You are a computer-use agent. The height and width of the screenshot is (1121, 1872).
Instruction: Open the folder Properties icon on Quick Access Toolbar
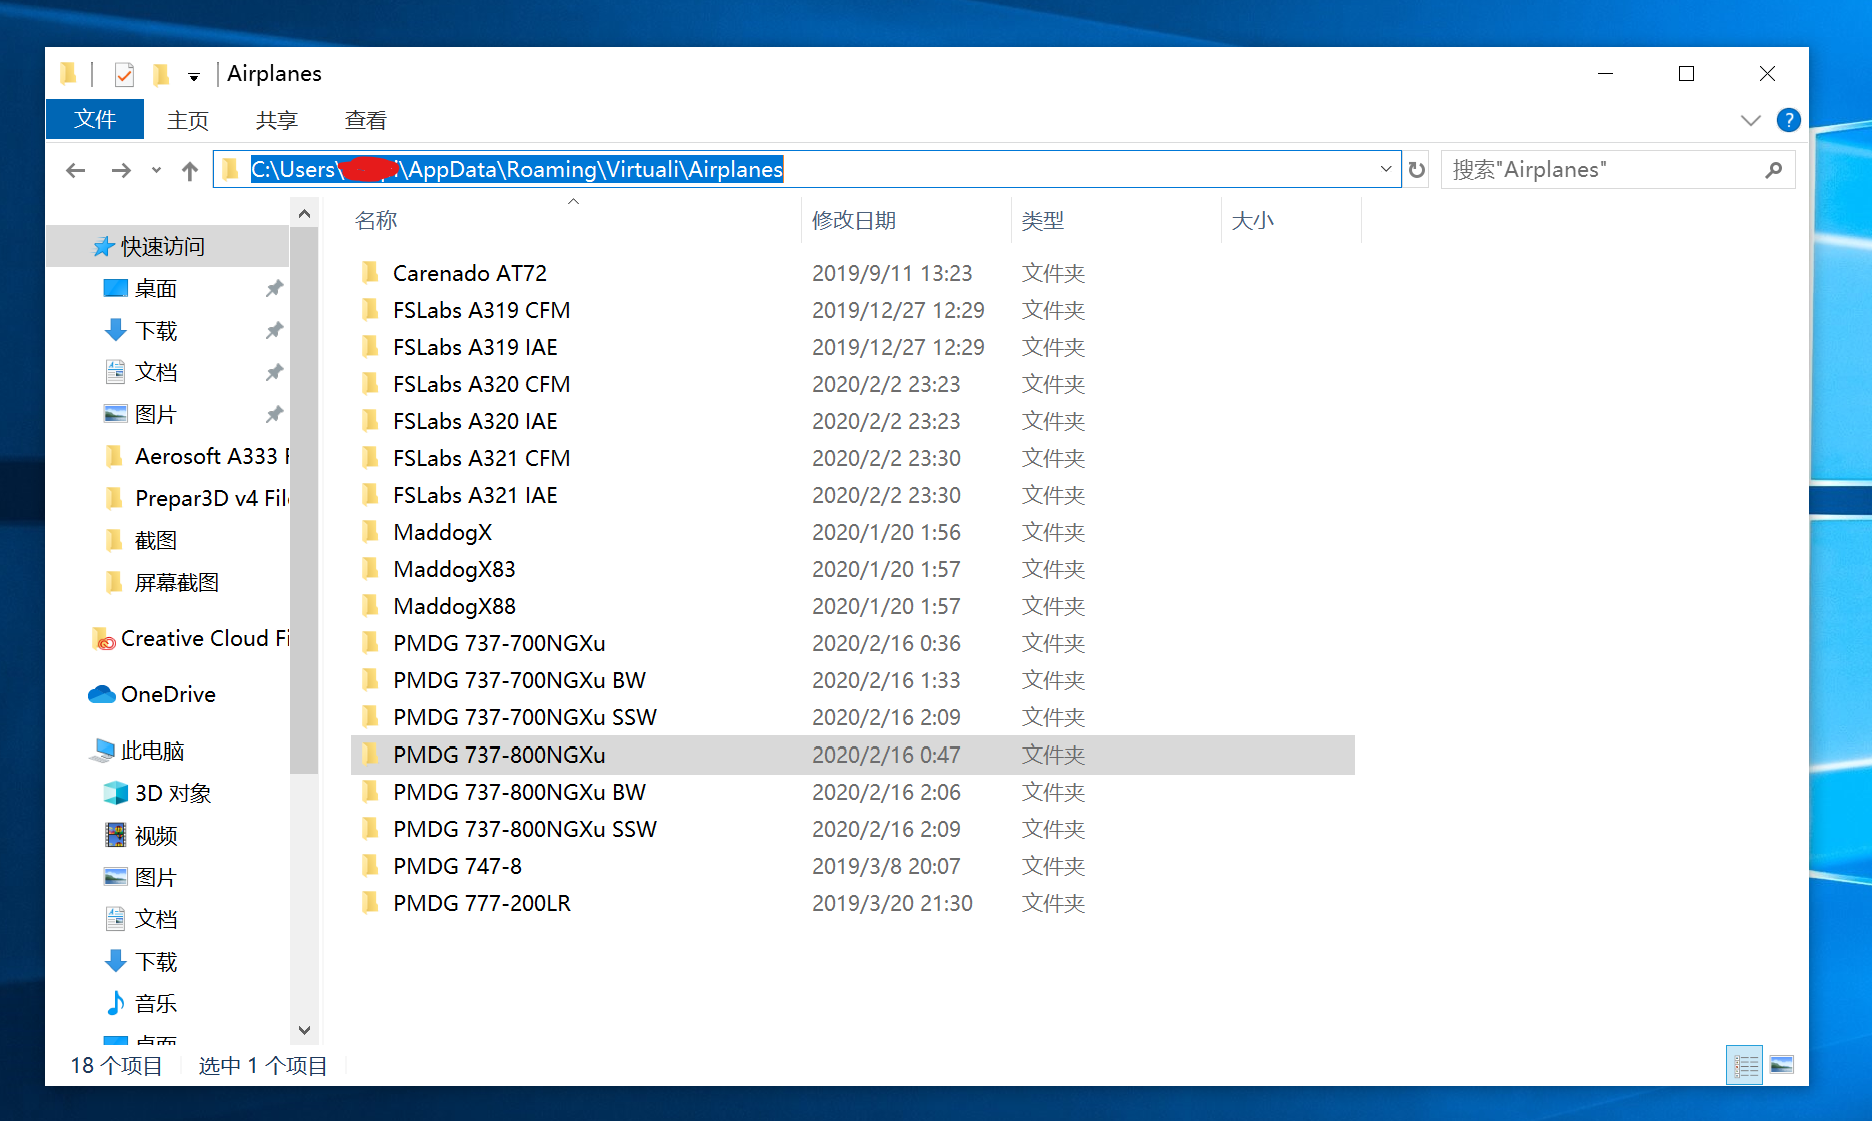[124, 74]
